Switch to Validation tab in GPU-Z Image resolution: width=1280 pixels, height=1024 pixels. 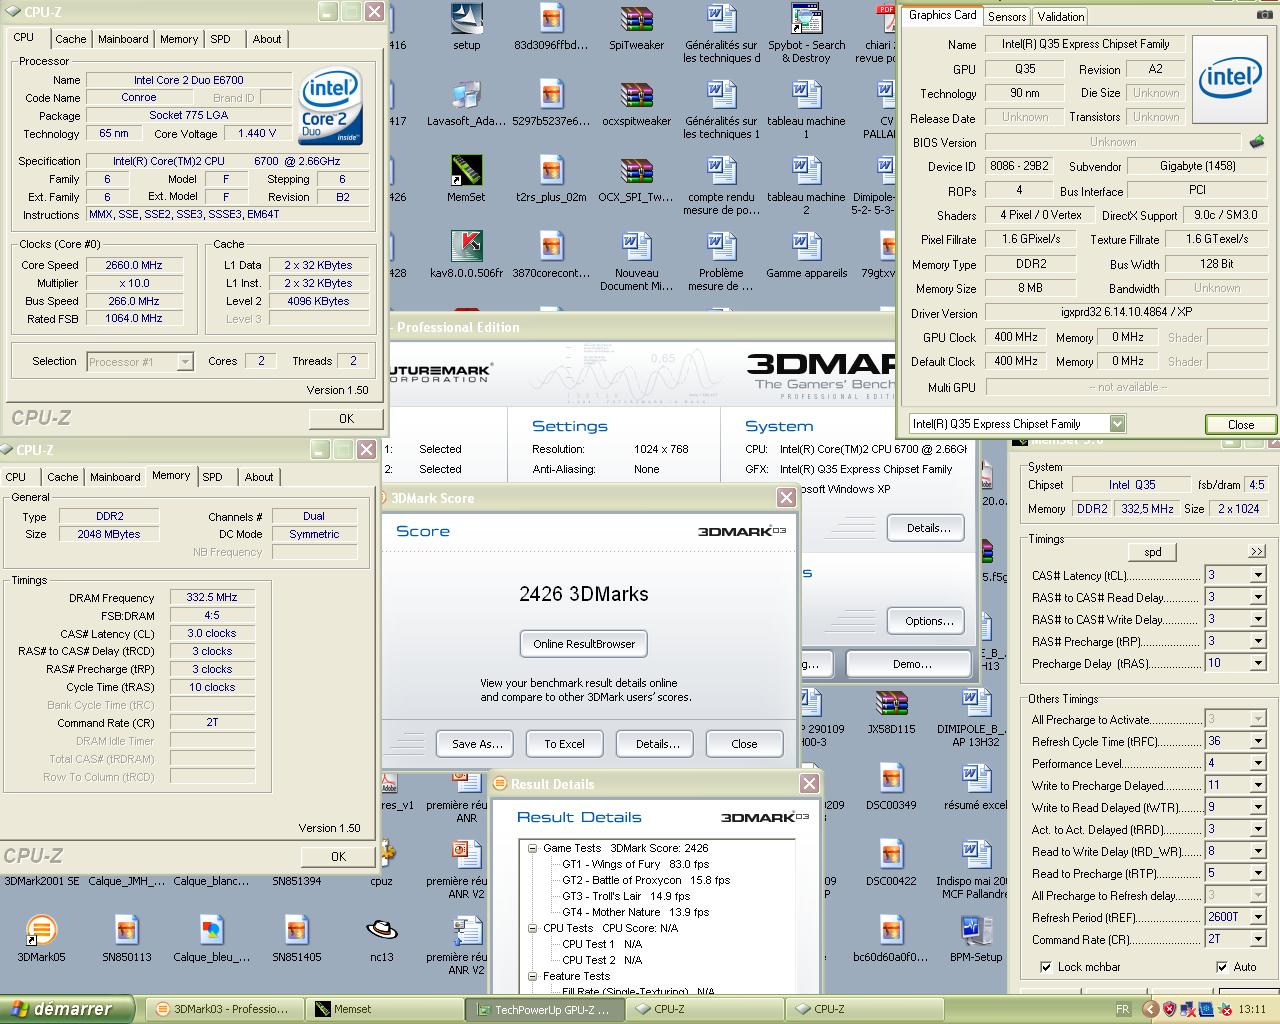click(1060, 17)
